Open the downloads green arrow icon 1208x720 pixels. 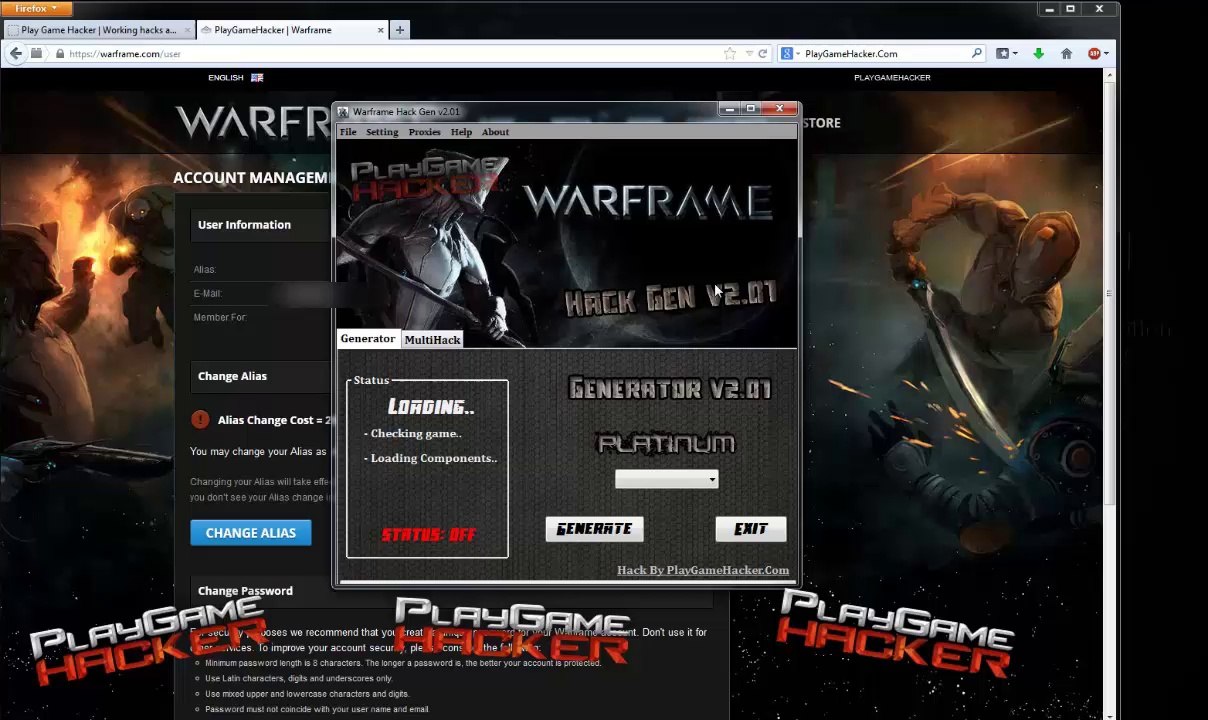1038,54
